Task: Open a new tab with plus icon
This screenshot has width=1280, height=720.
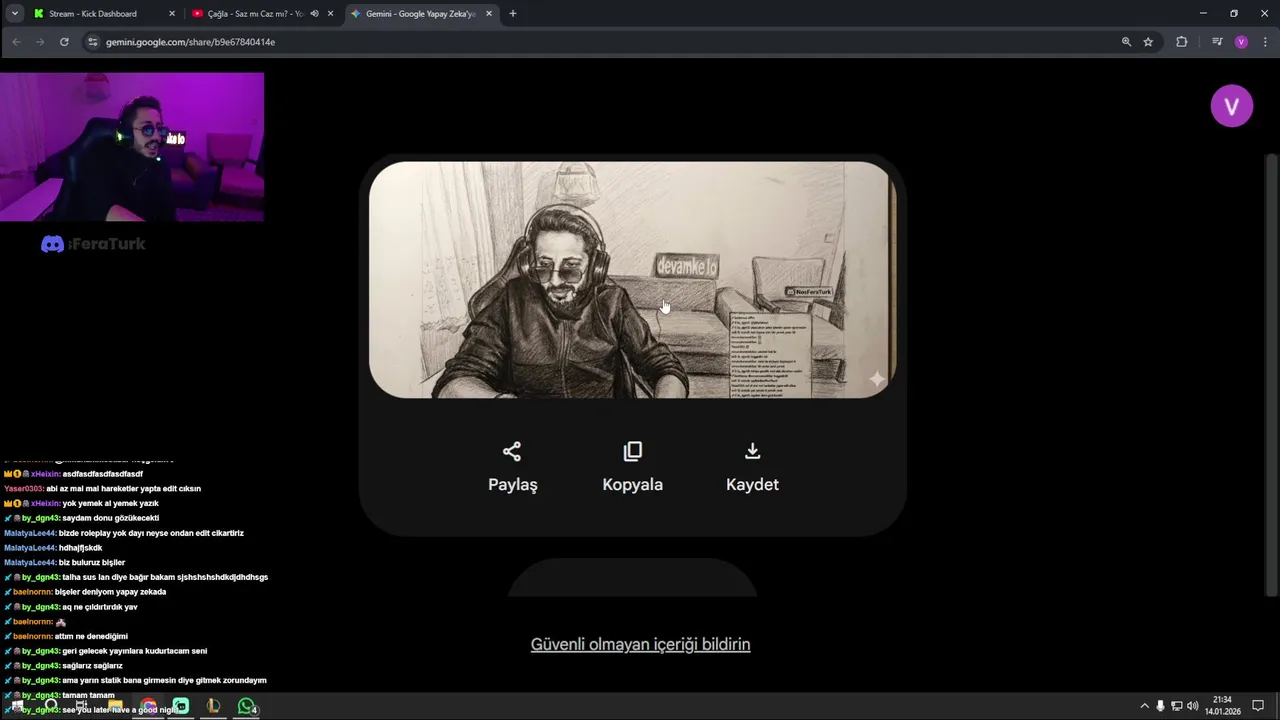Action: coord(513,14)
